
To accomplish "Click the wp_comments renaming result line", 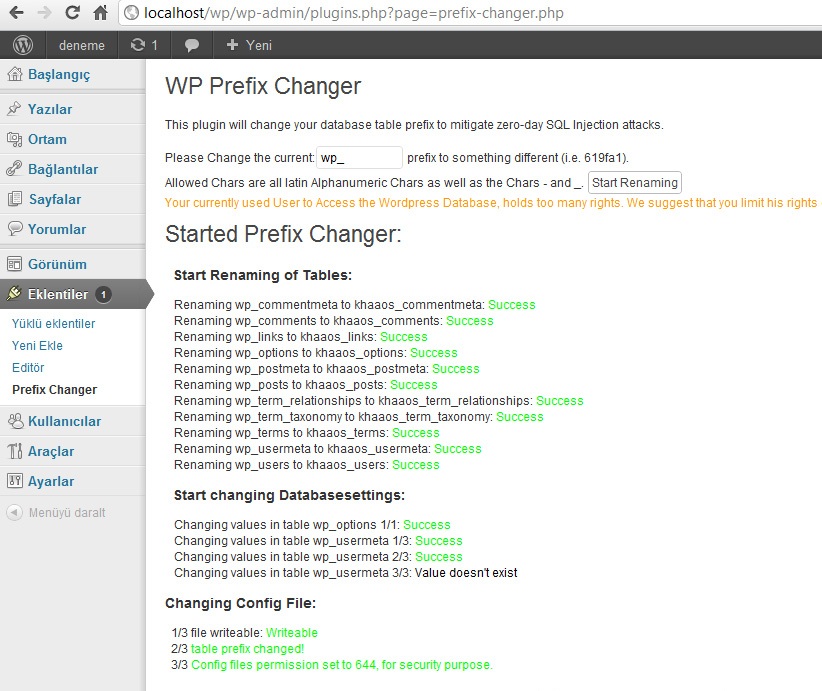I will [x=333, y=320].
